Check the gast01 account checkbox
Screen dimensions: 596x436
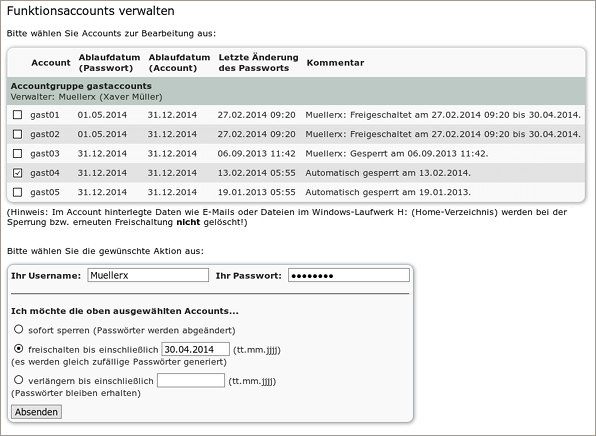(x=17, y=114)
